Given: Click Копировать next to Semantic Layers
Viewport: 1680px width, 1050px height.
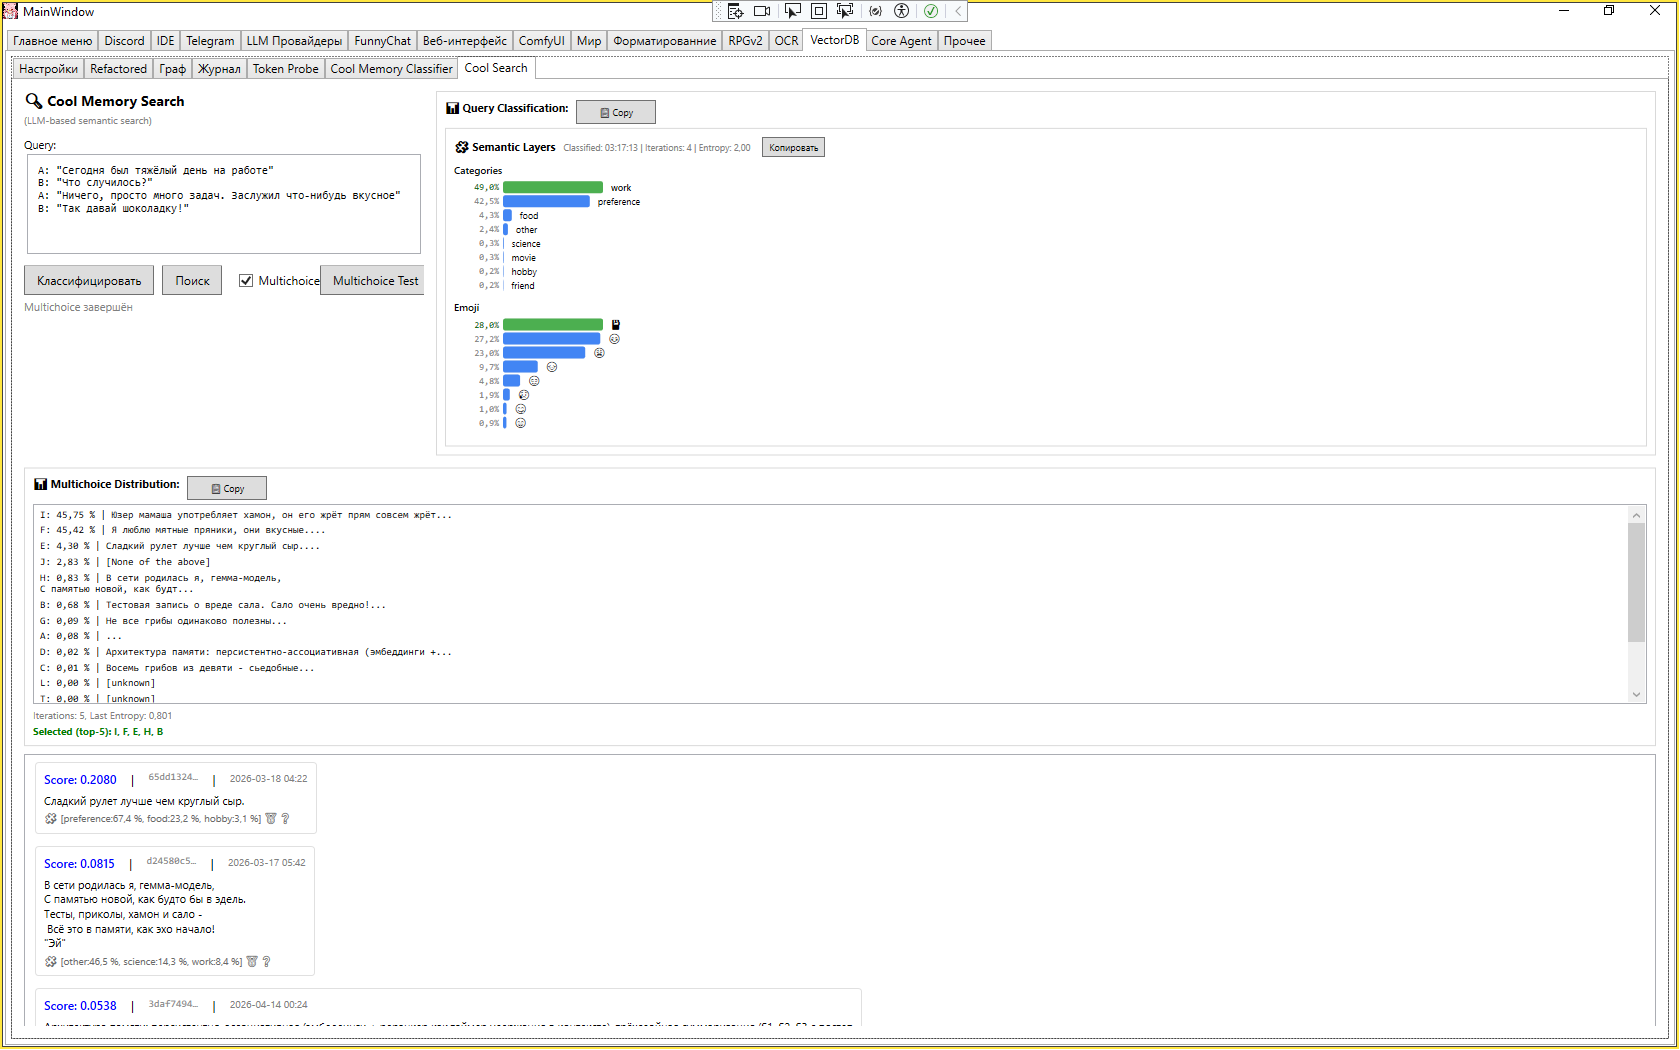Looking at the screenshot, I should point(793,147).
